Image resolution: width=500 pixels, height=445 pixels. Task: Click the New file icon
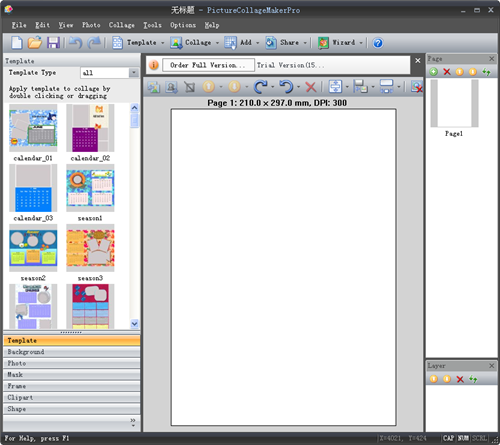pos(17,43)
